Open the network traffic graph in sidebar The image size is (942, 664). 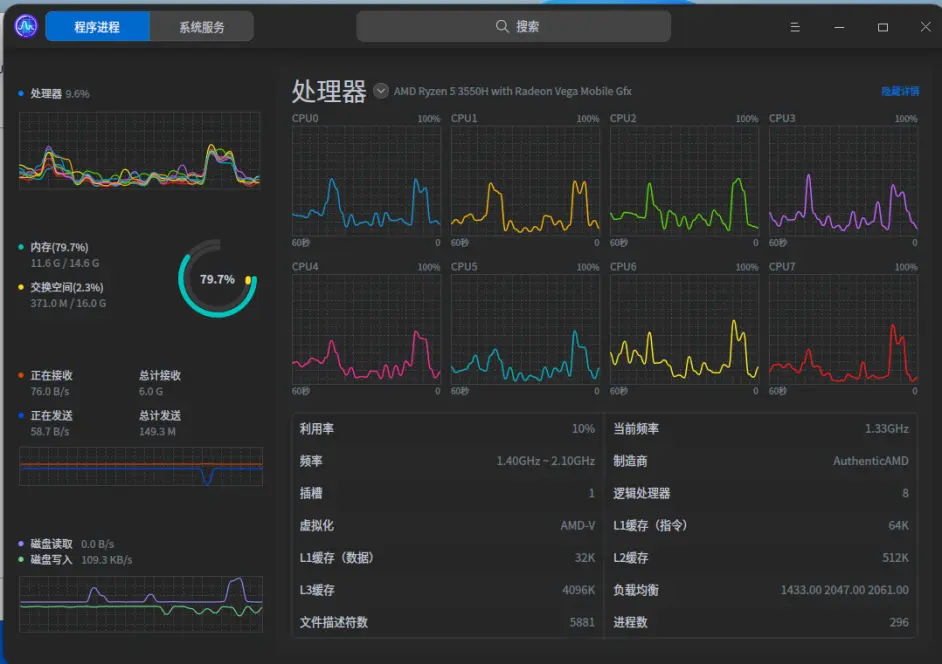[141, 466]
